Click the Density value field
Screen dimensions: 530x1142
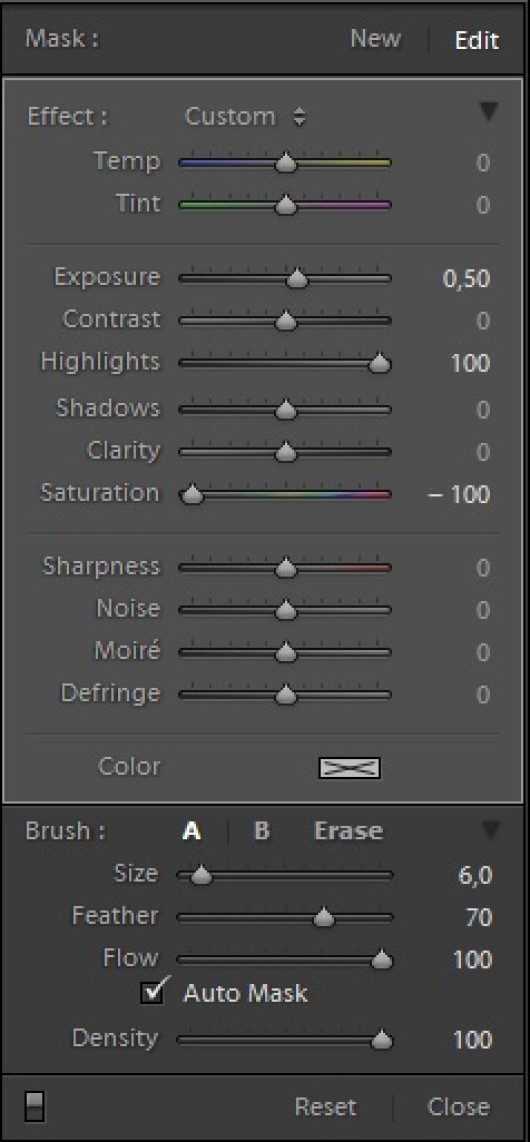pyautogui.click(x=472, y=1039)
